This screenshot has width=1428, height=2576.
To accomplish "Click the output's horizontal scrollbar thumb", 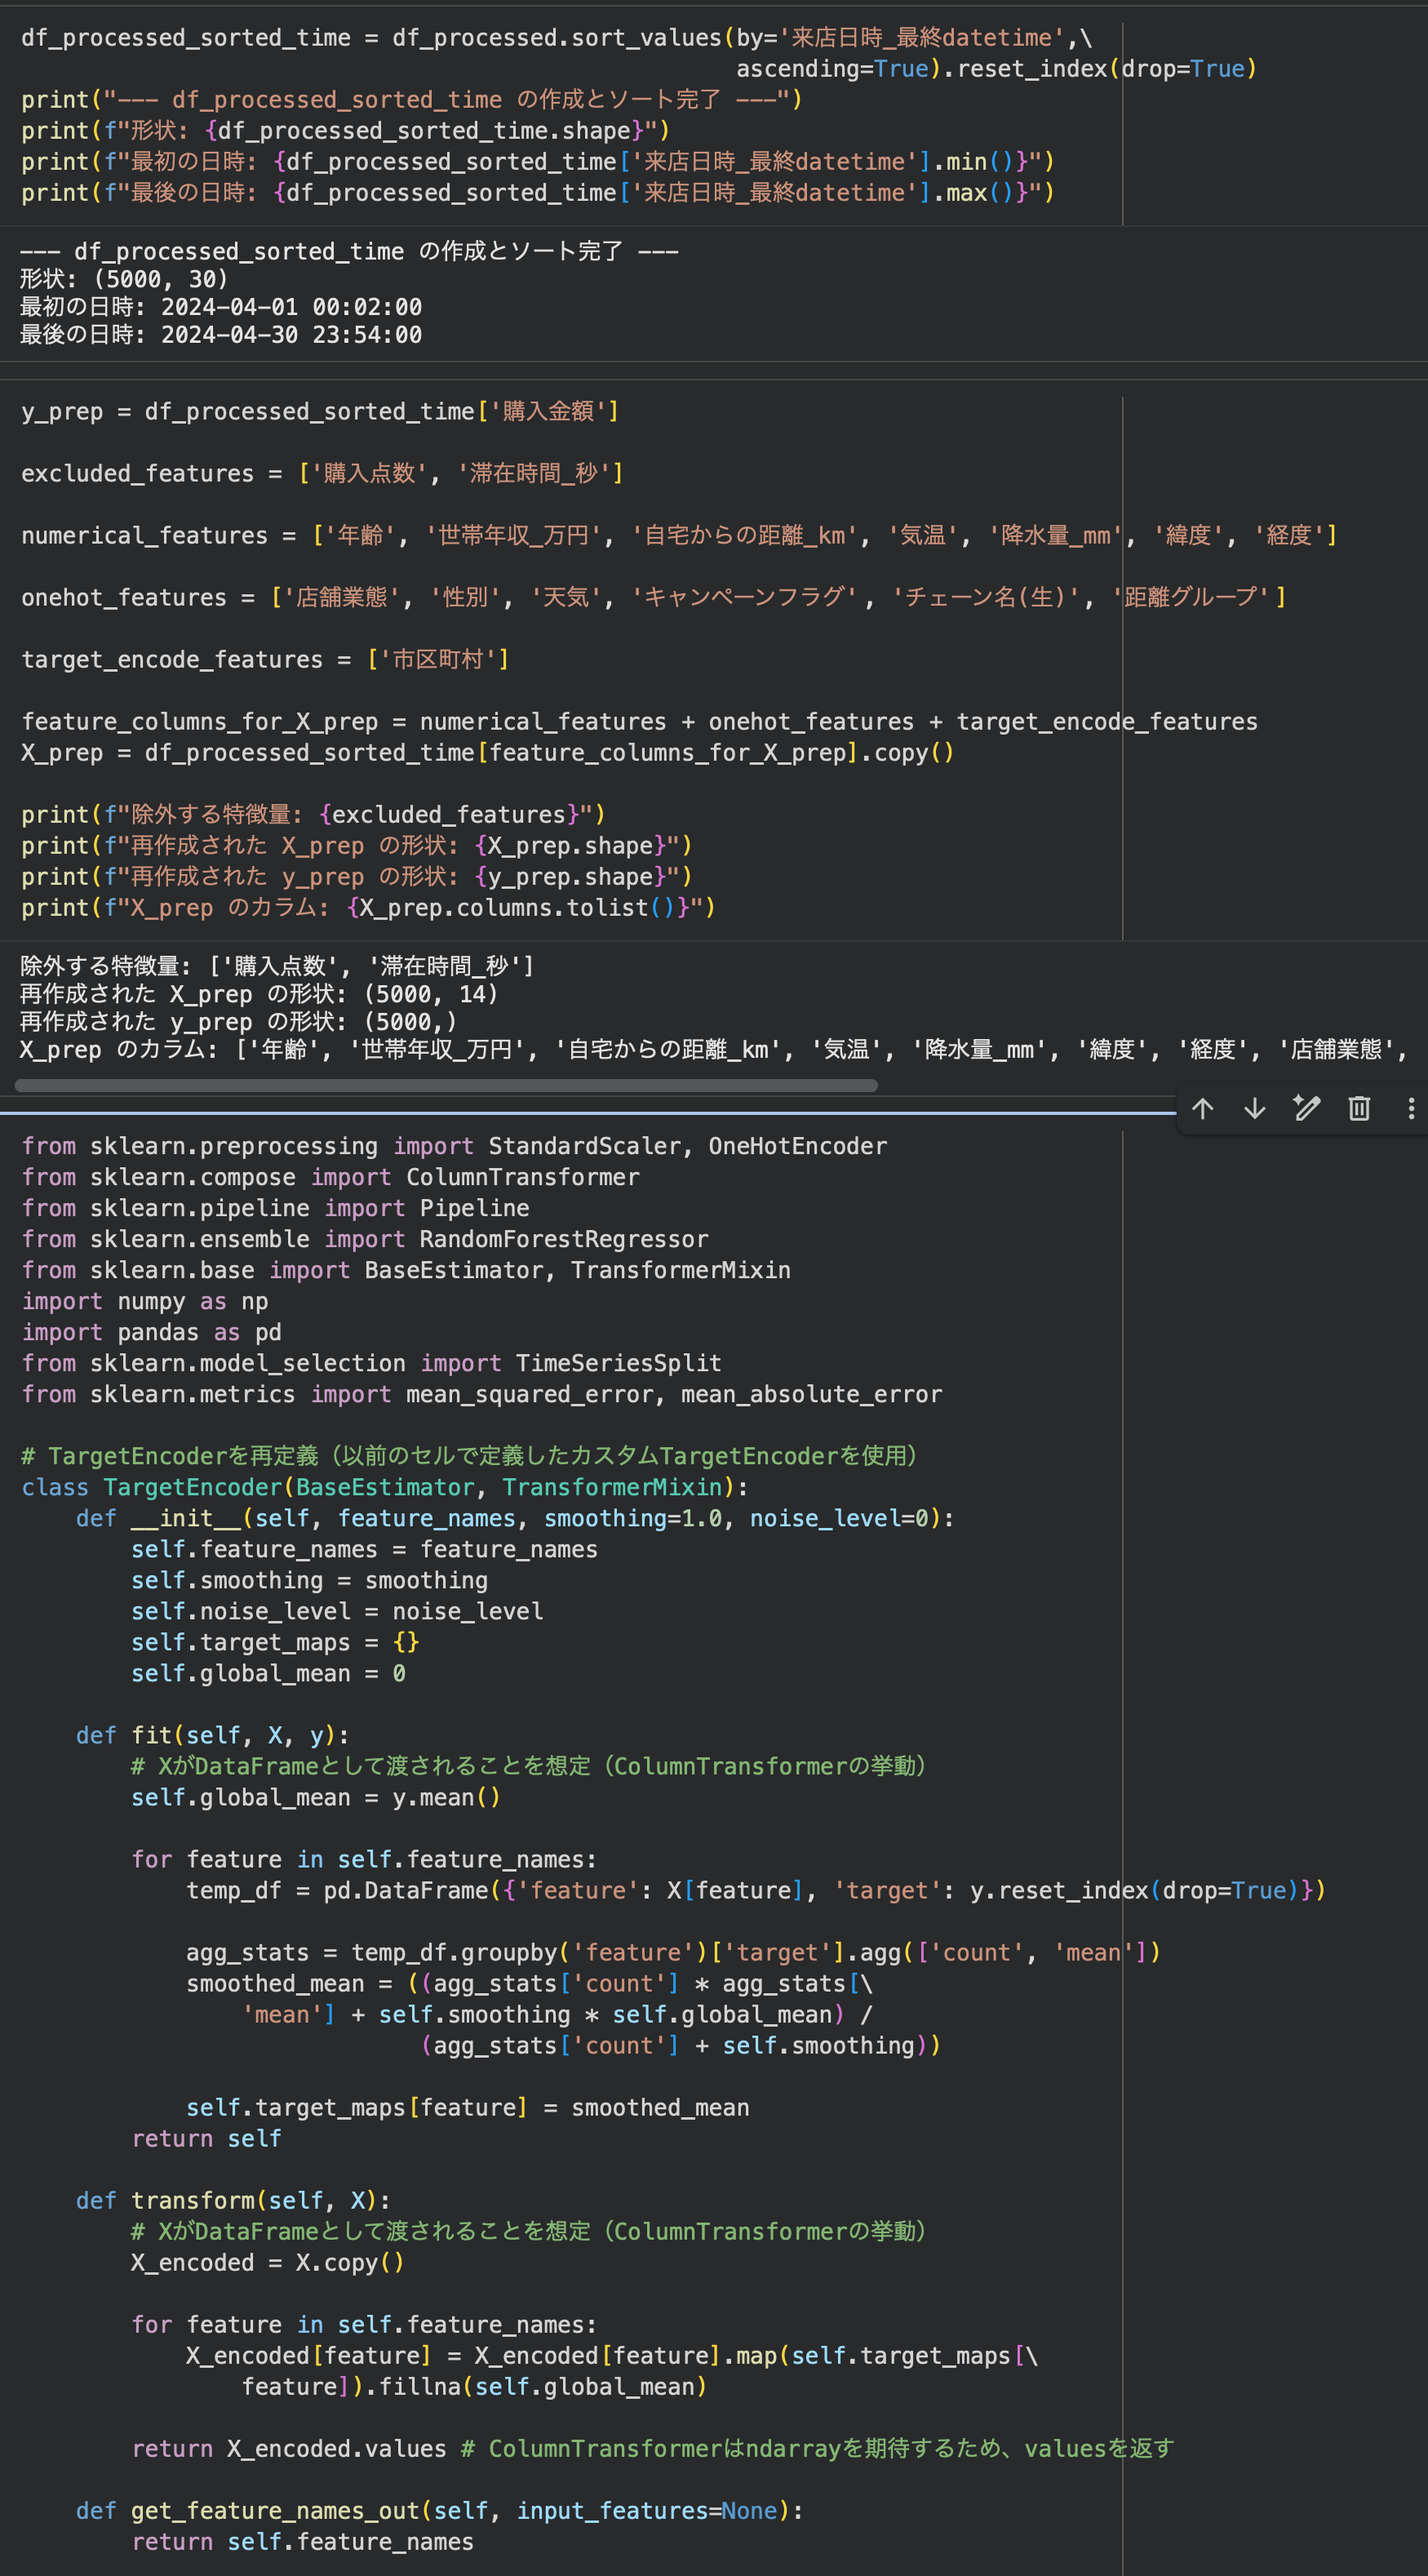I will [x=446, y=1085].
